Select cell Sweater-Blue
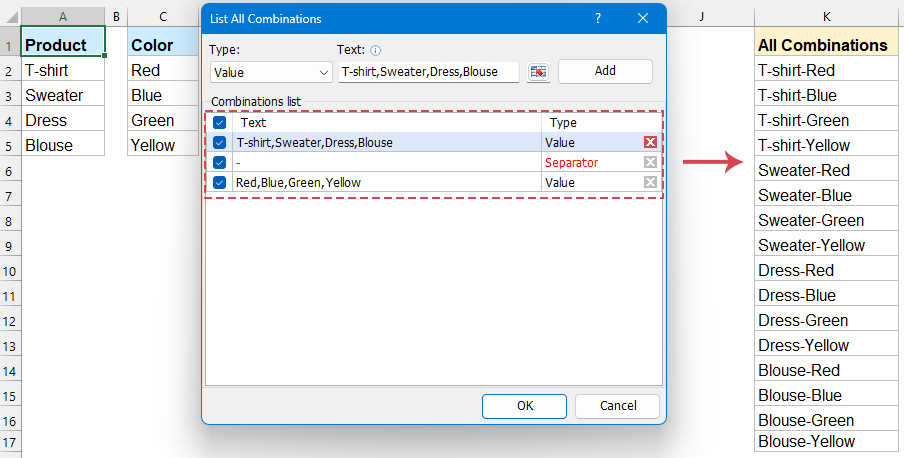The image size is (904, 458). tap(826, 195)
